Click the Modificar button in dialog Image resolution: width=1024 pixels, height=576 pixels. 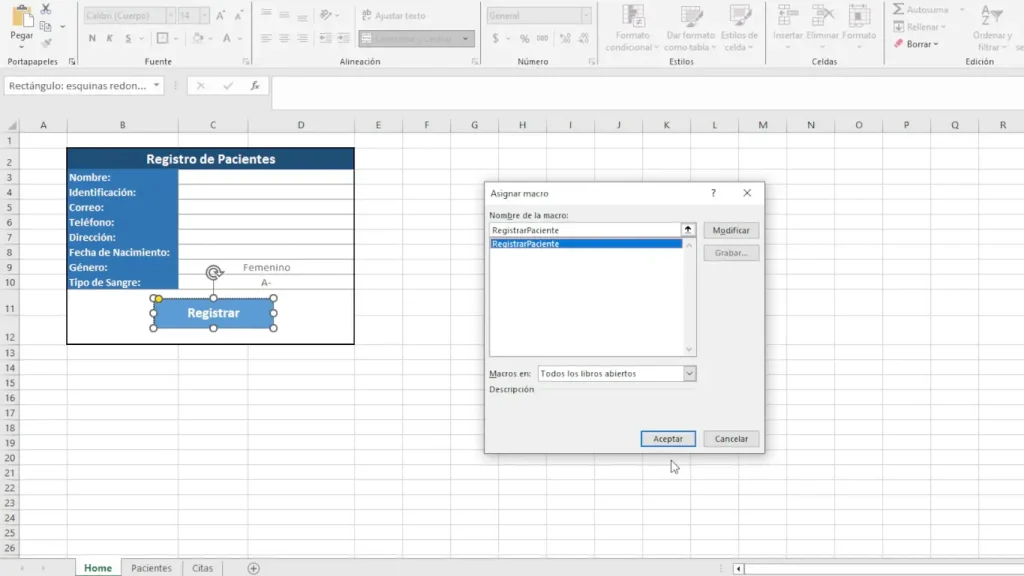coord(731,230)
